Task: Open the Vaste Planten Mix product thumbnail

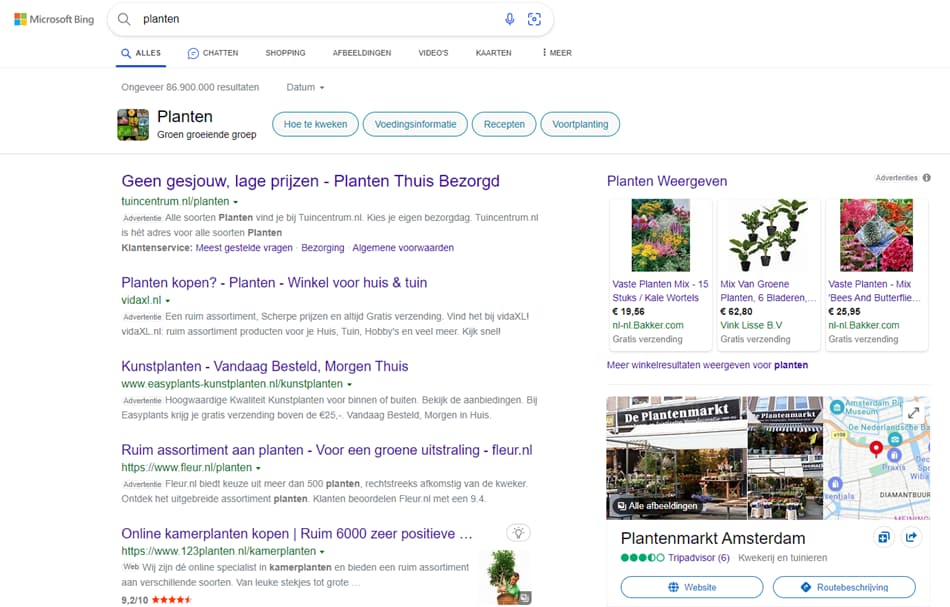Action: 660,234
